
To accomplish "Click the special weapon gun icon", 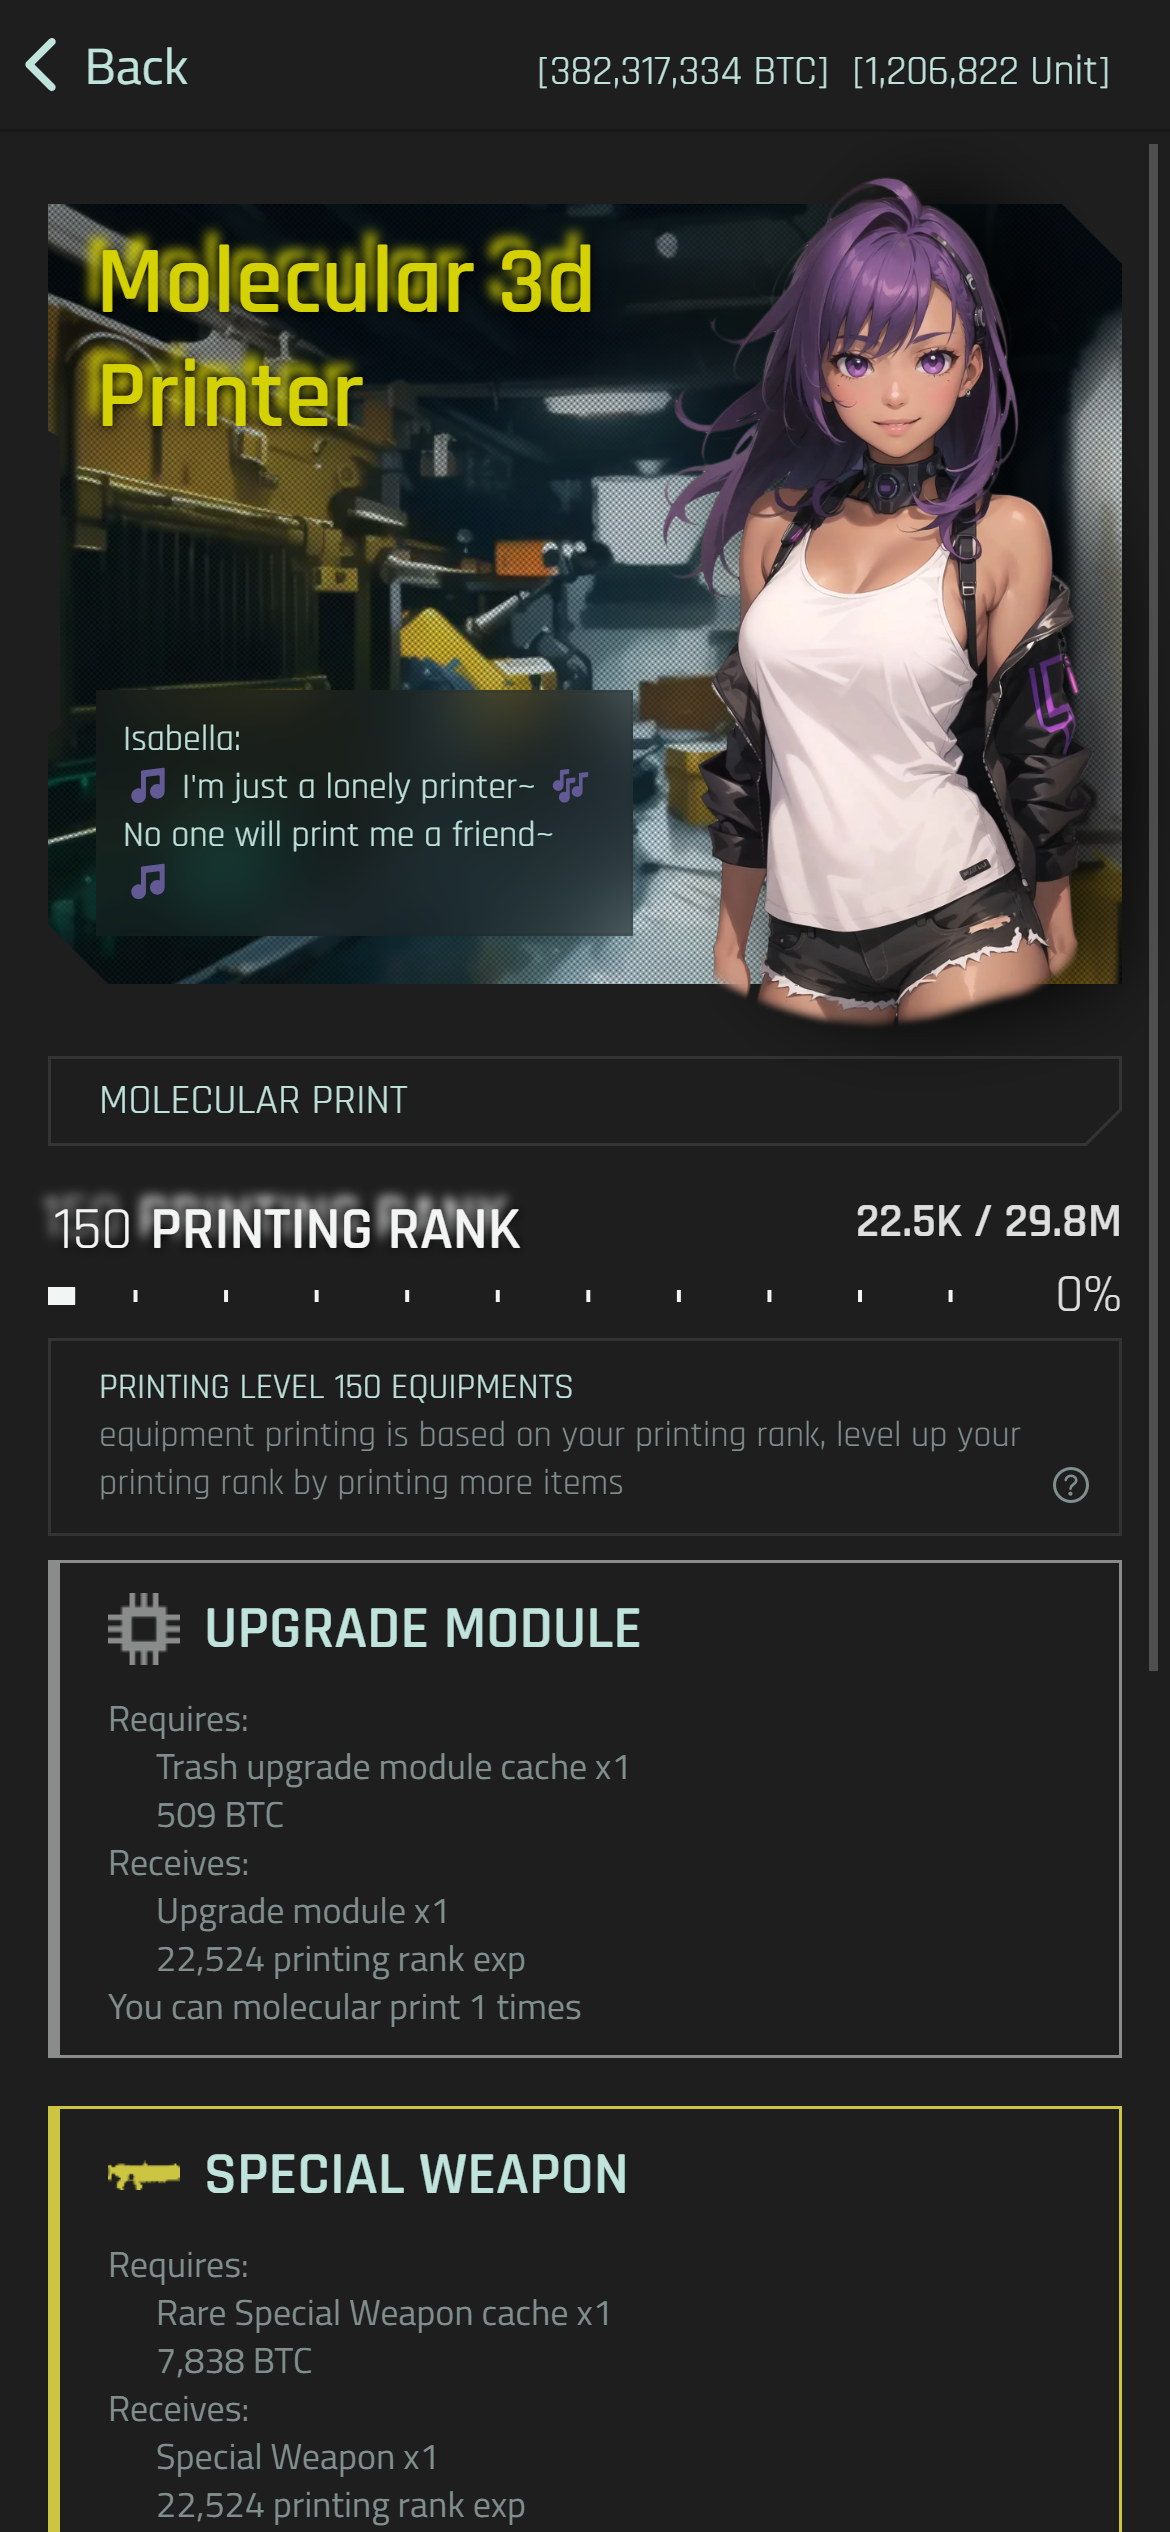I will coord(144,2174).
